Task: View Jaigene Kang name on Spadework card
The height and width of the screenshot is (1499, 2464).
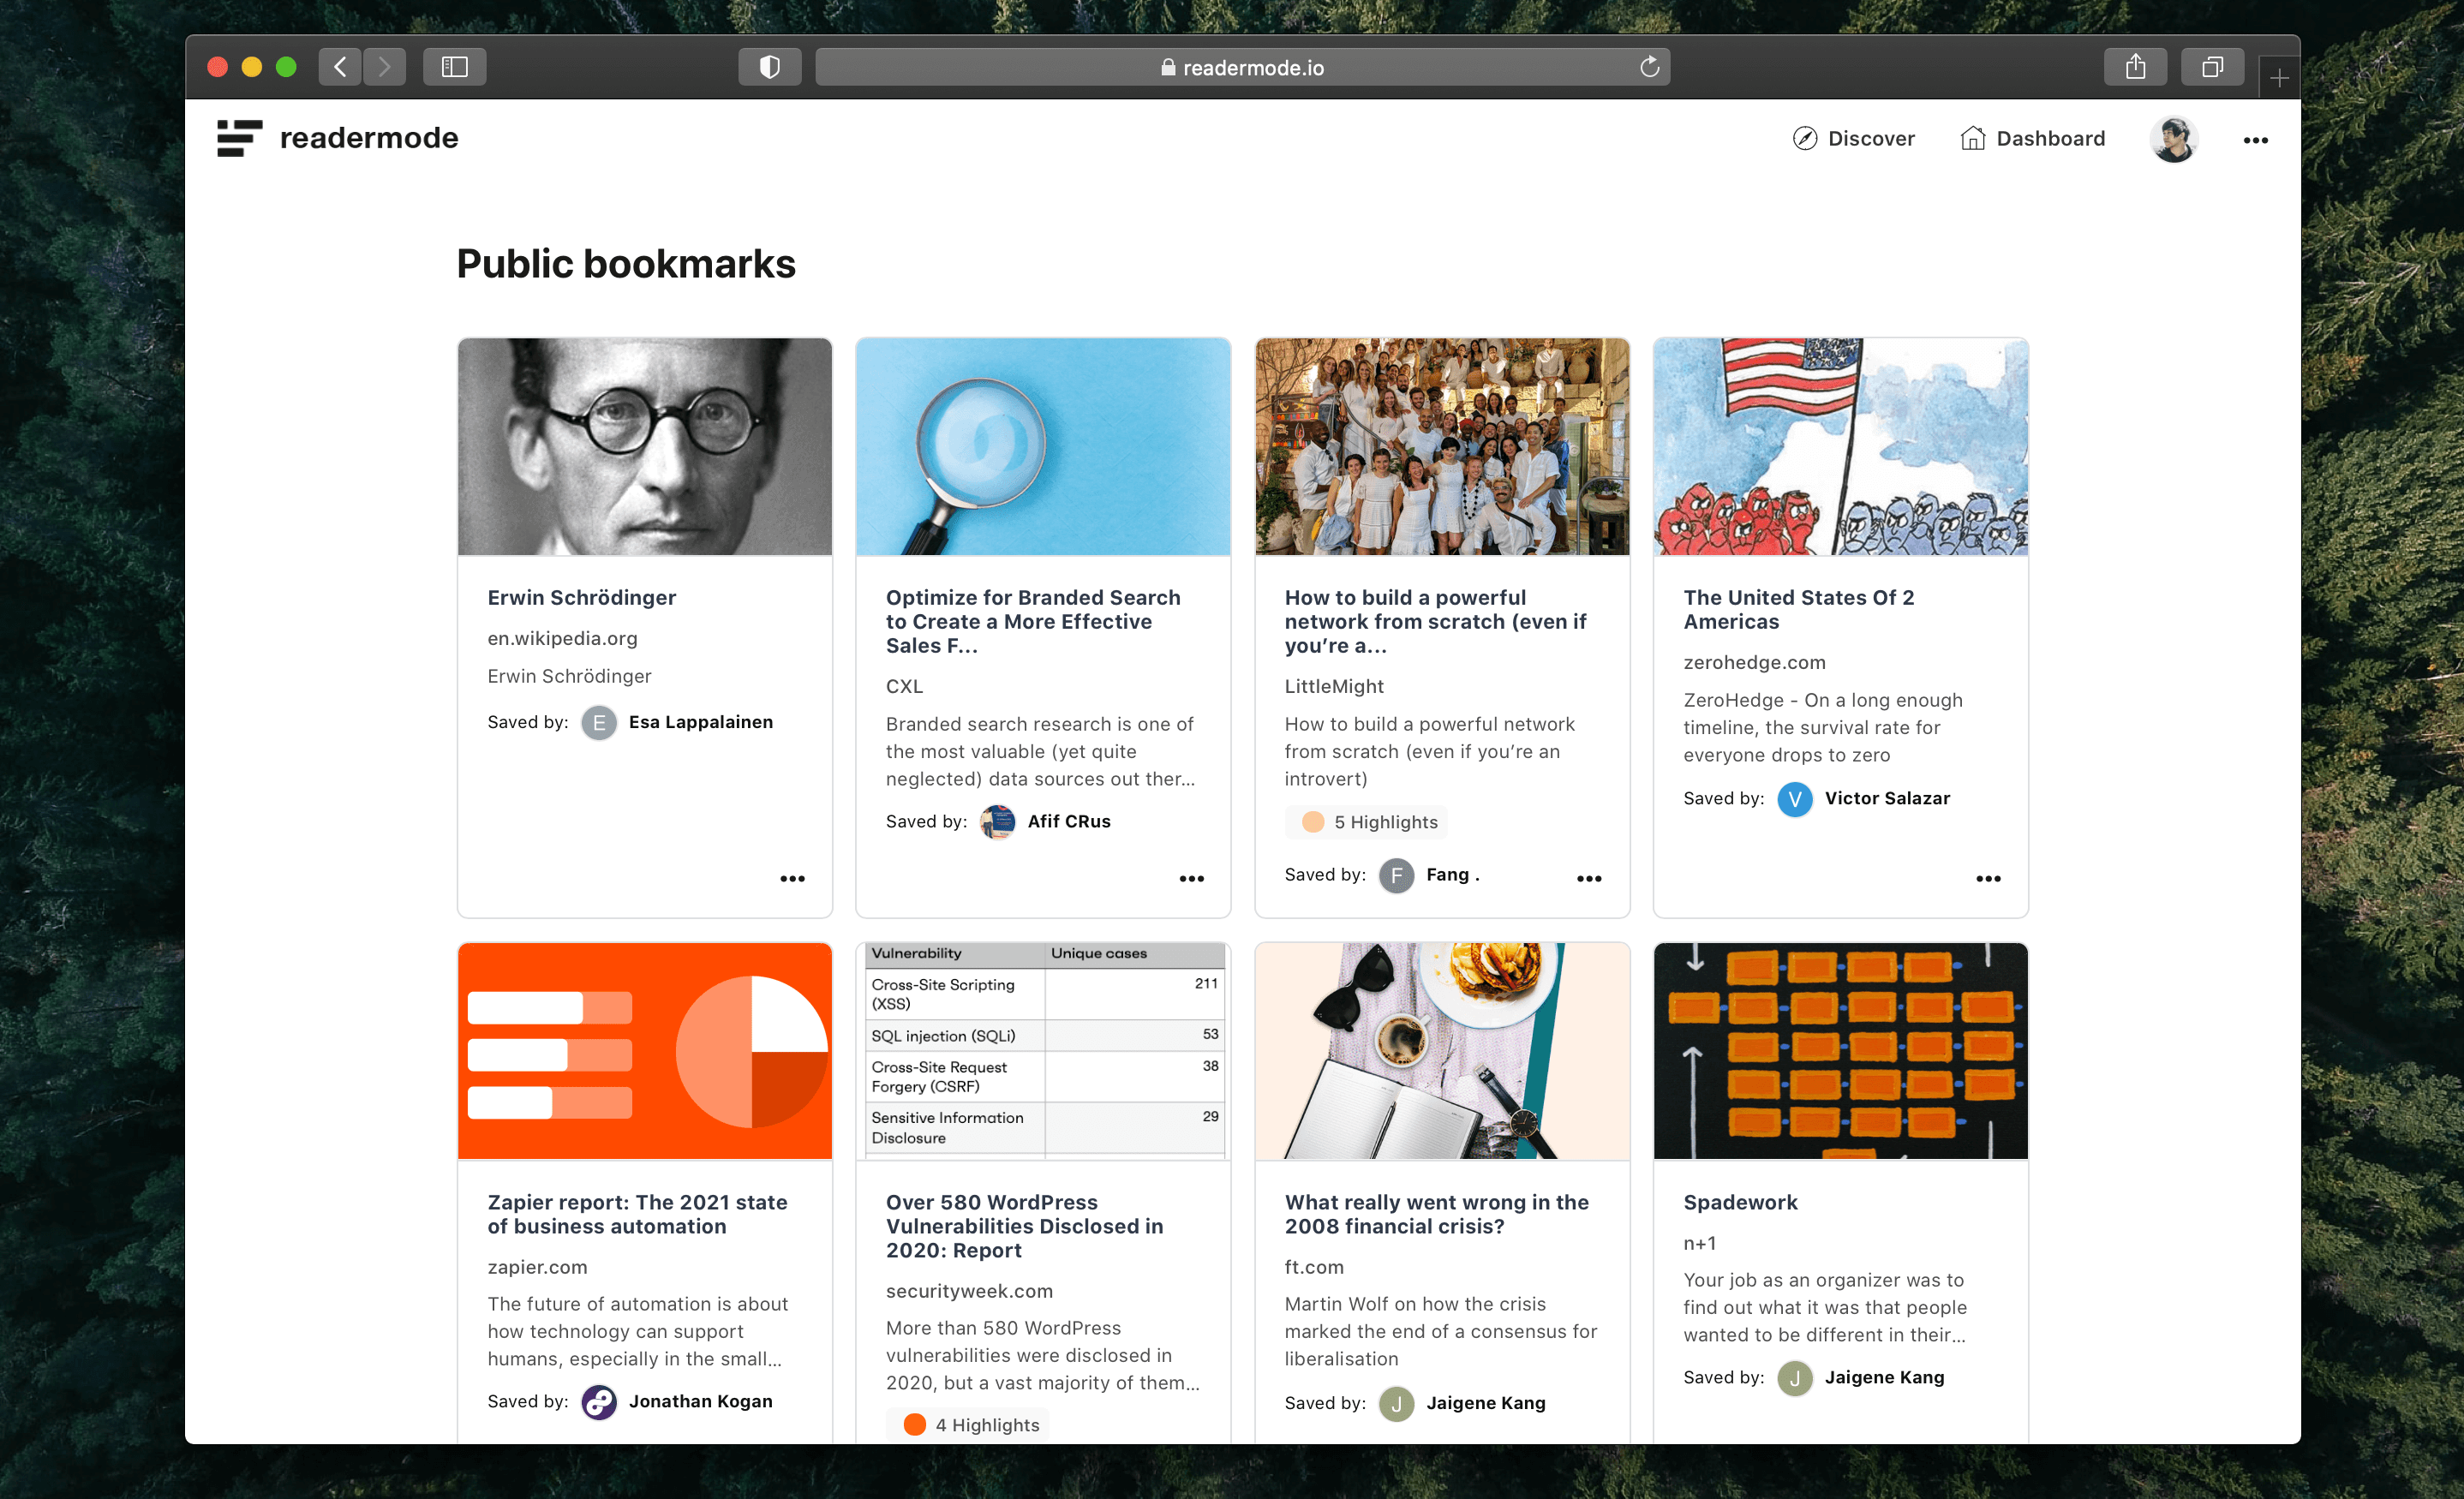Action: [x=1884, y=1377]
